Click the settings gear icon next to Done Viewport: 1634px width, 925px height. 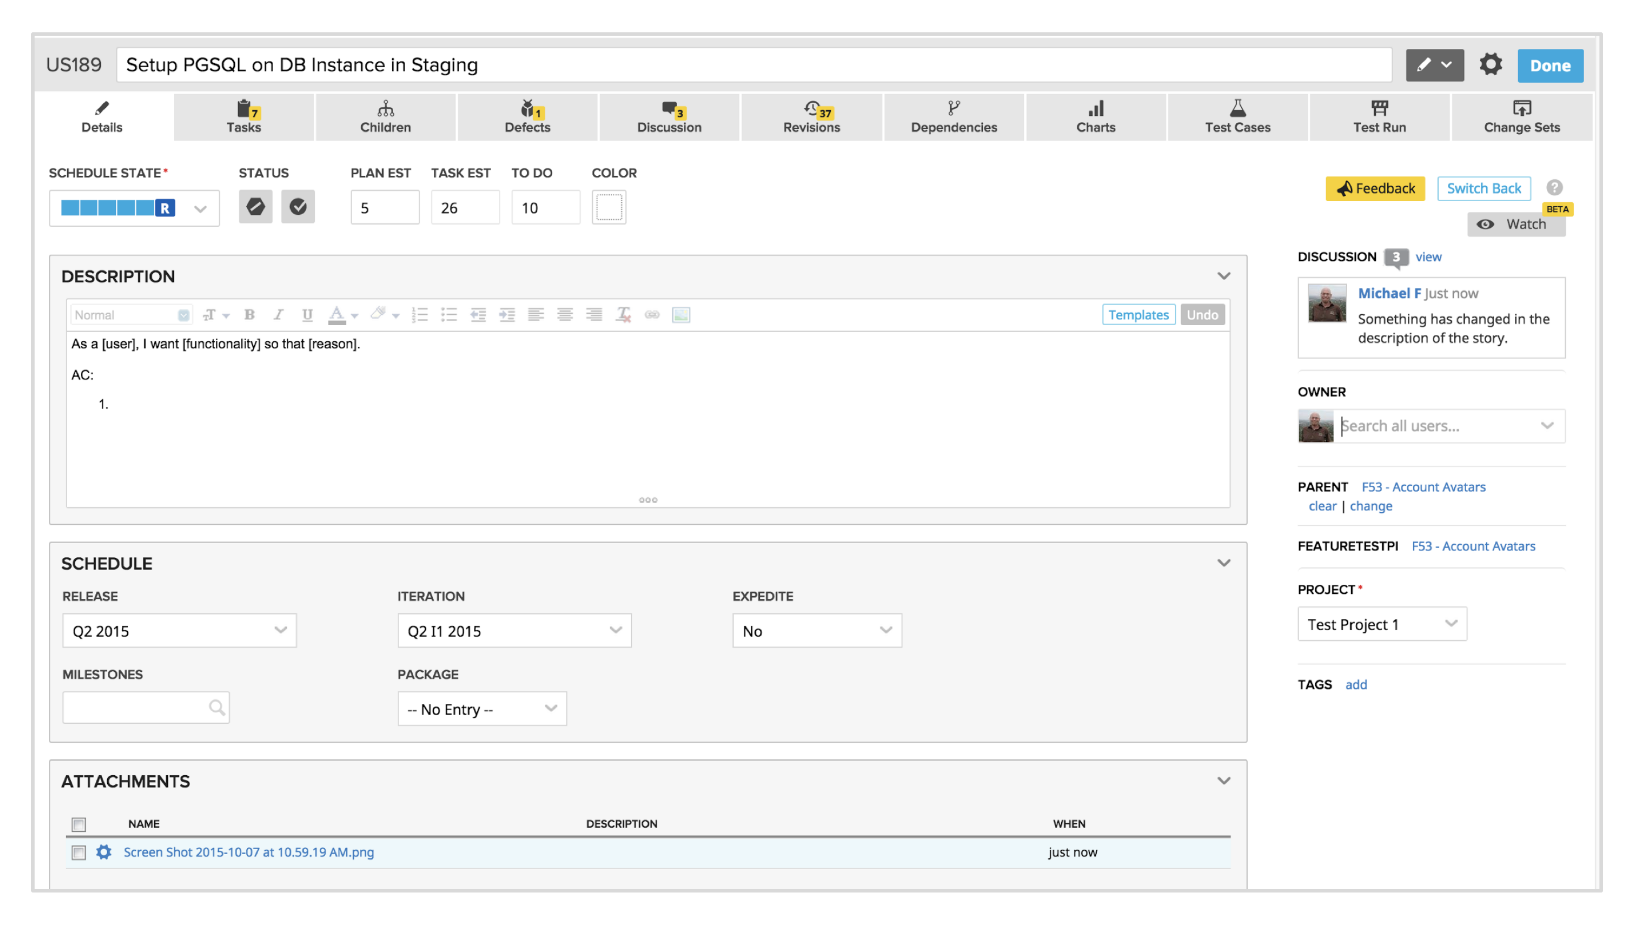tap(1490, 65)
